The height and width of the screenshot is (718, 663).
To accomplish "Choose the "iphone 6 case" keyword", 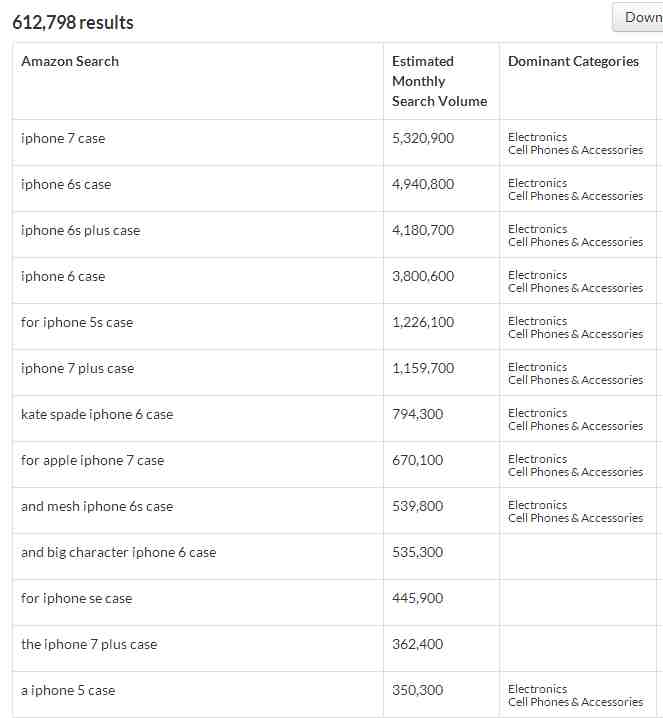I will point(63,276).
